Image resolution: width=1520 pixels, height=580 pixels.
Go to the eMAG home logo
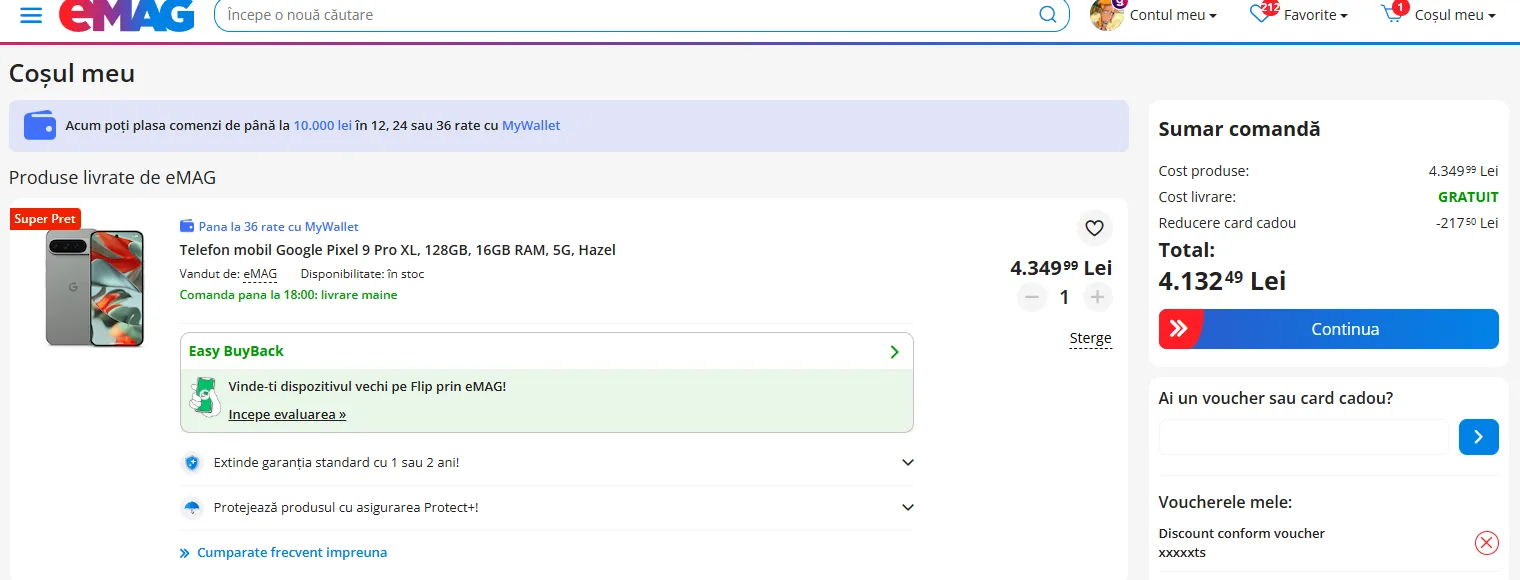click(127, 15)
